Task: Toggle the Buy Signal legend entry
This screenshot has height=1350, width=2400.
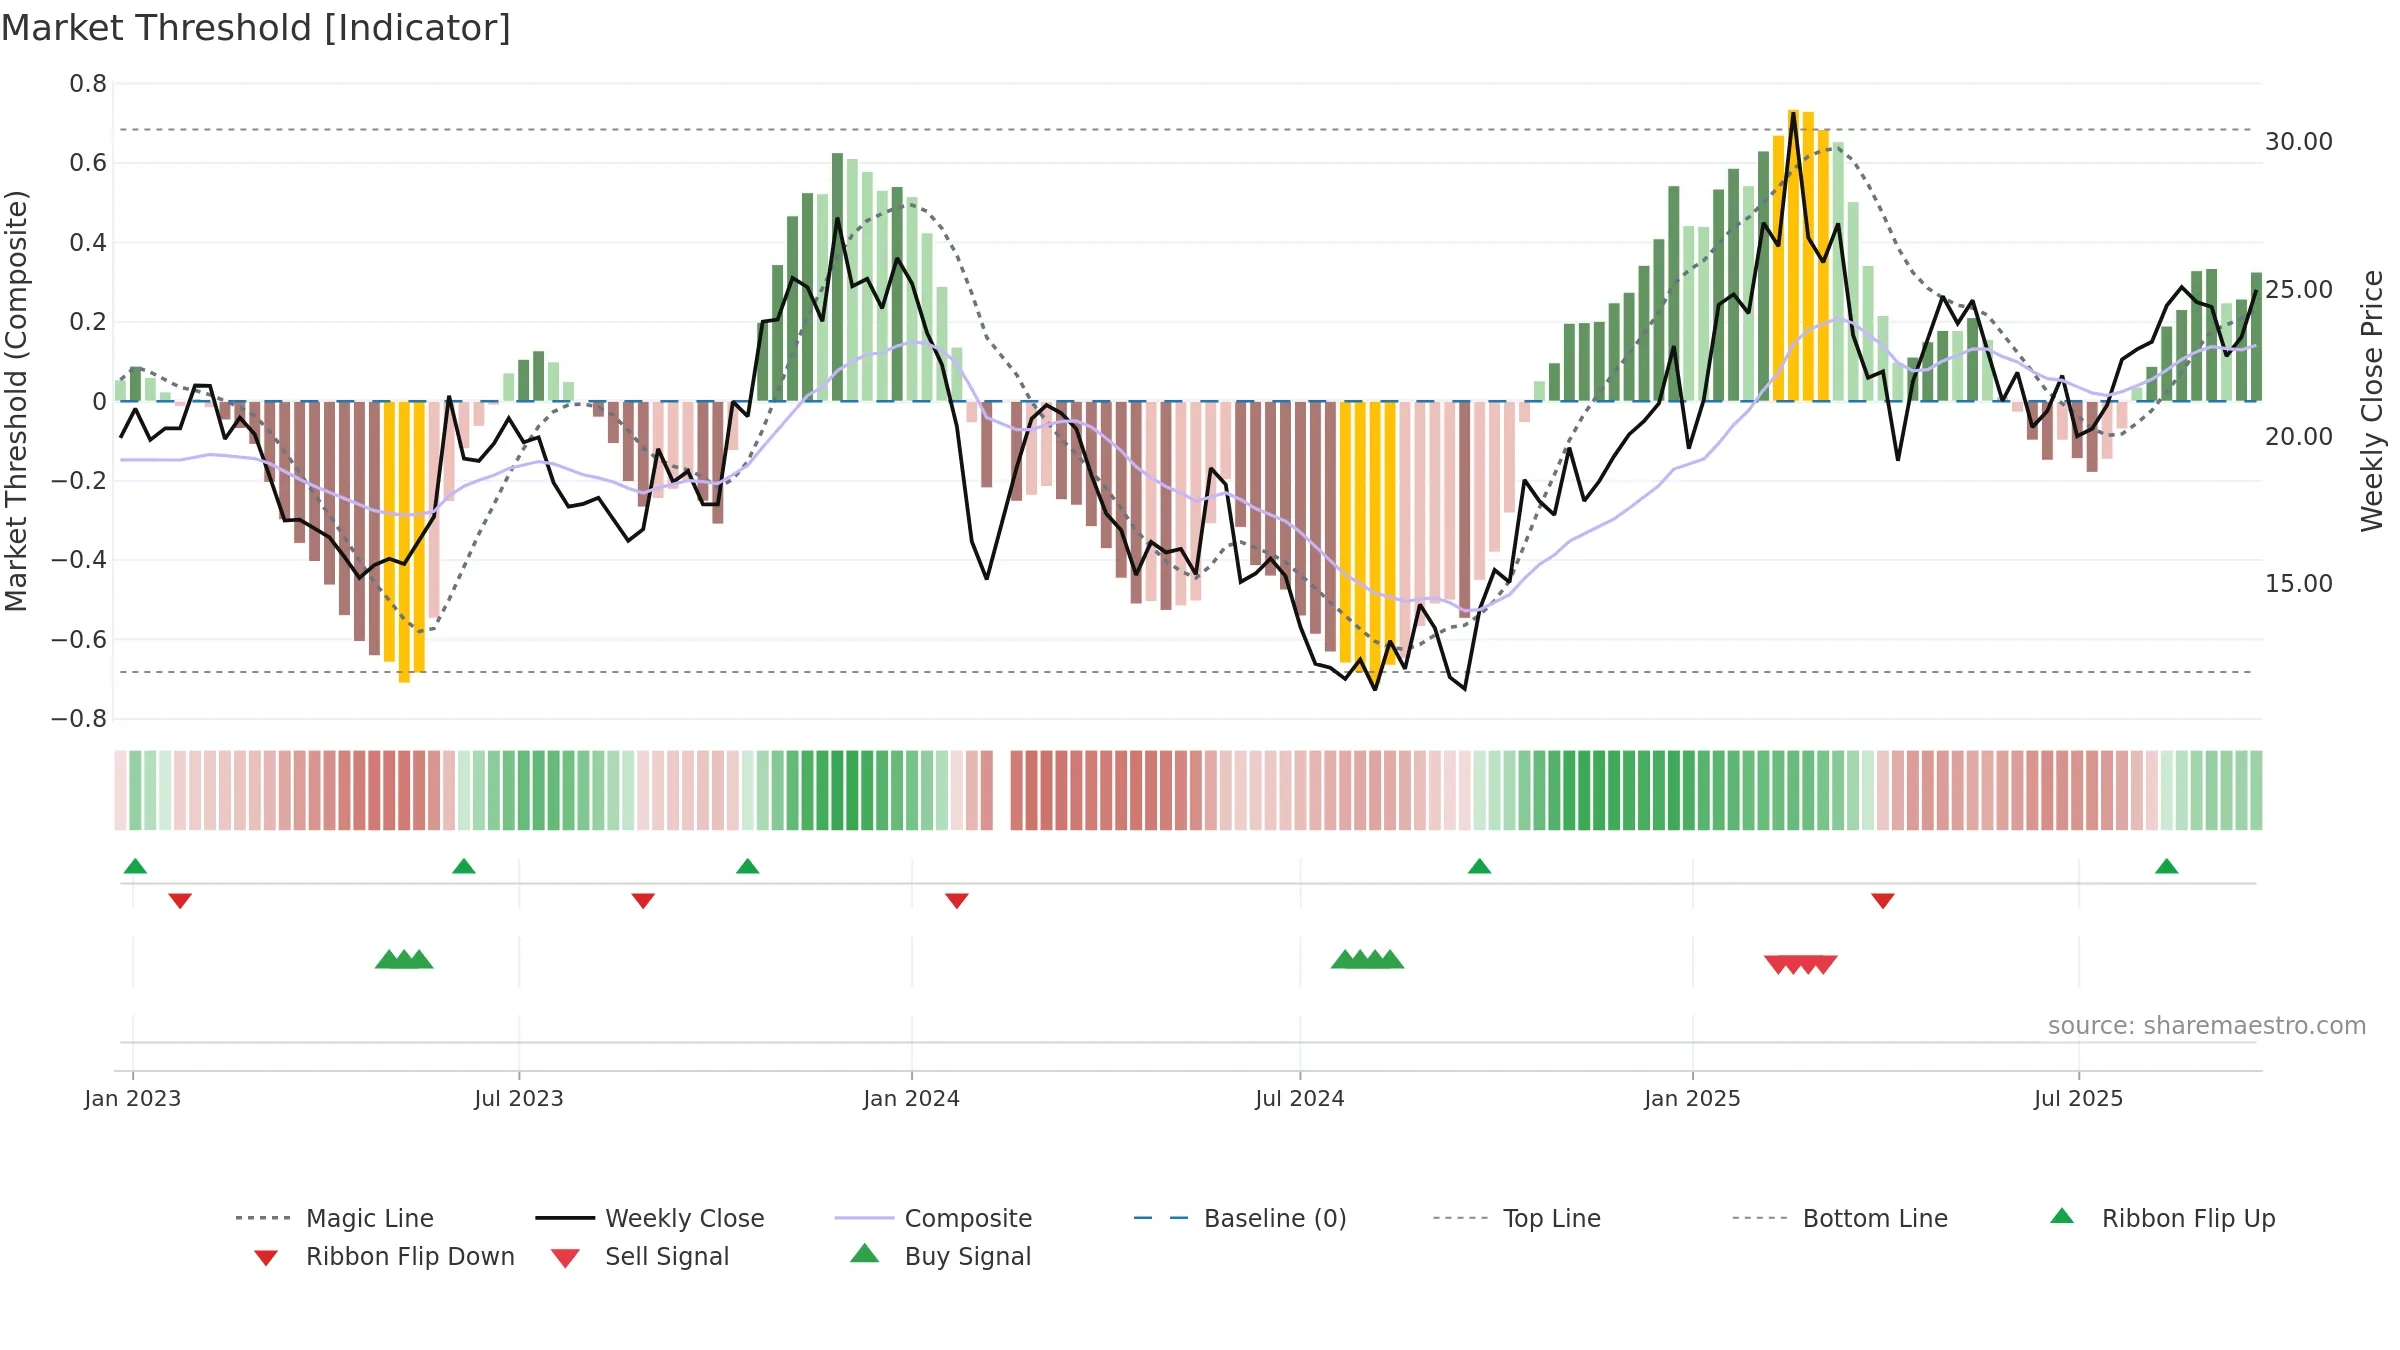Action: pyautogui.click(x=940, y=1256)
